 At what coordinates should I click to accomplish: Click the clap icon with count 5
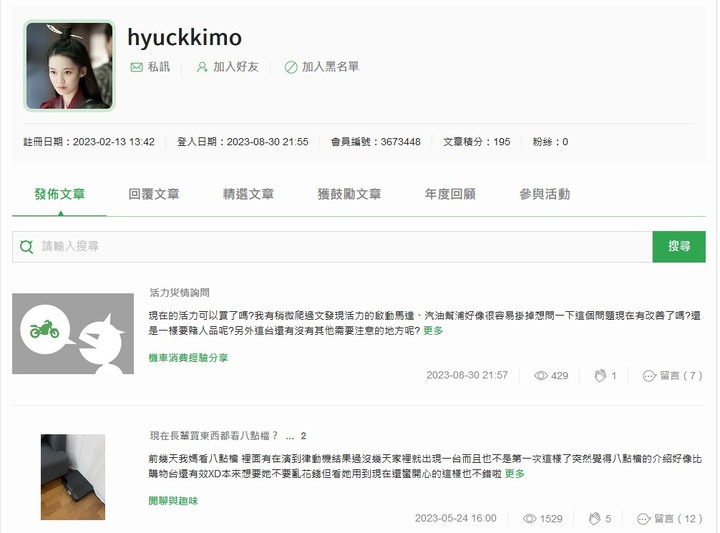[x=595, y=519]
